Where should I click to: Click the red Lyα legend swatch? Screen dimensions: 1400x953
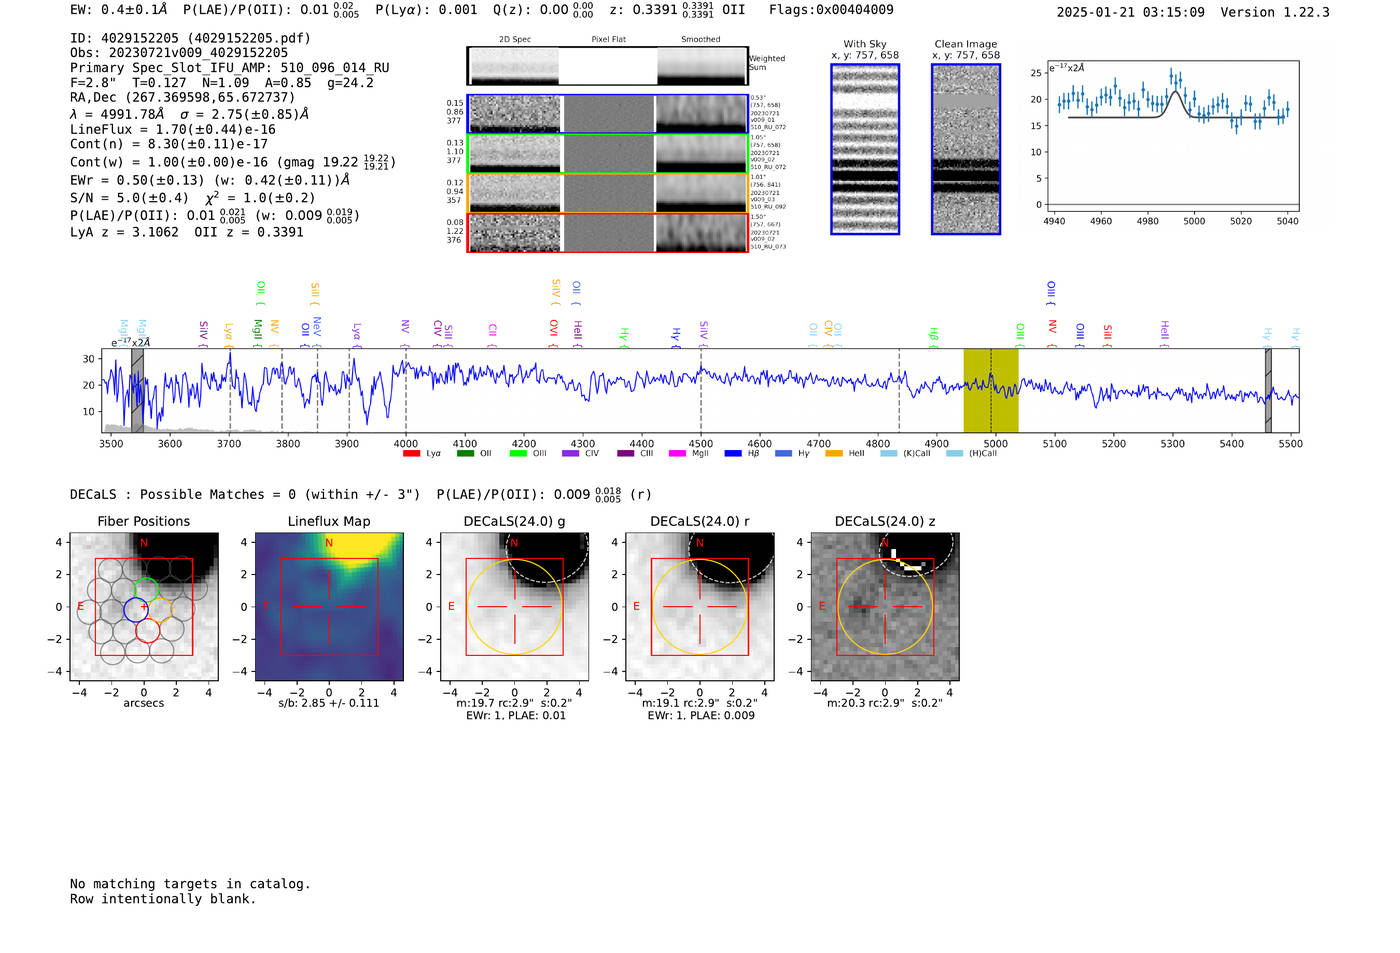click(x=411, y=454)
